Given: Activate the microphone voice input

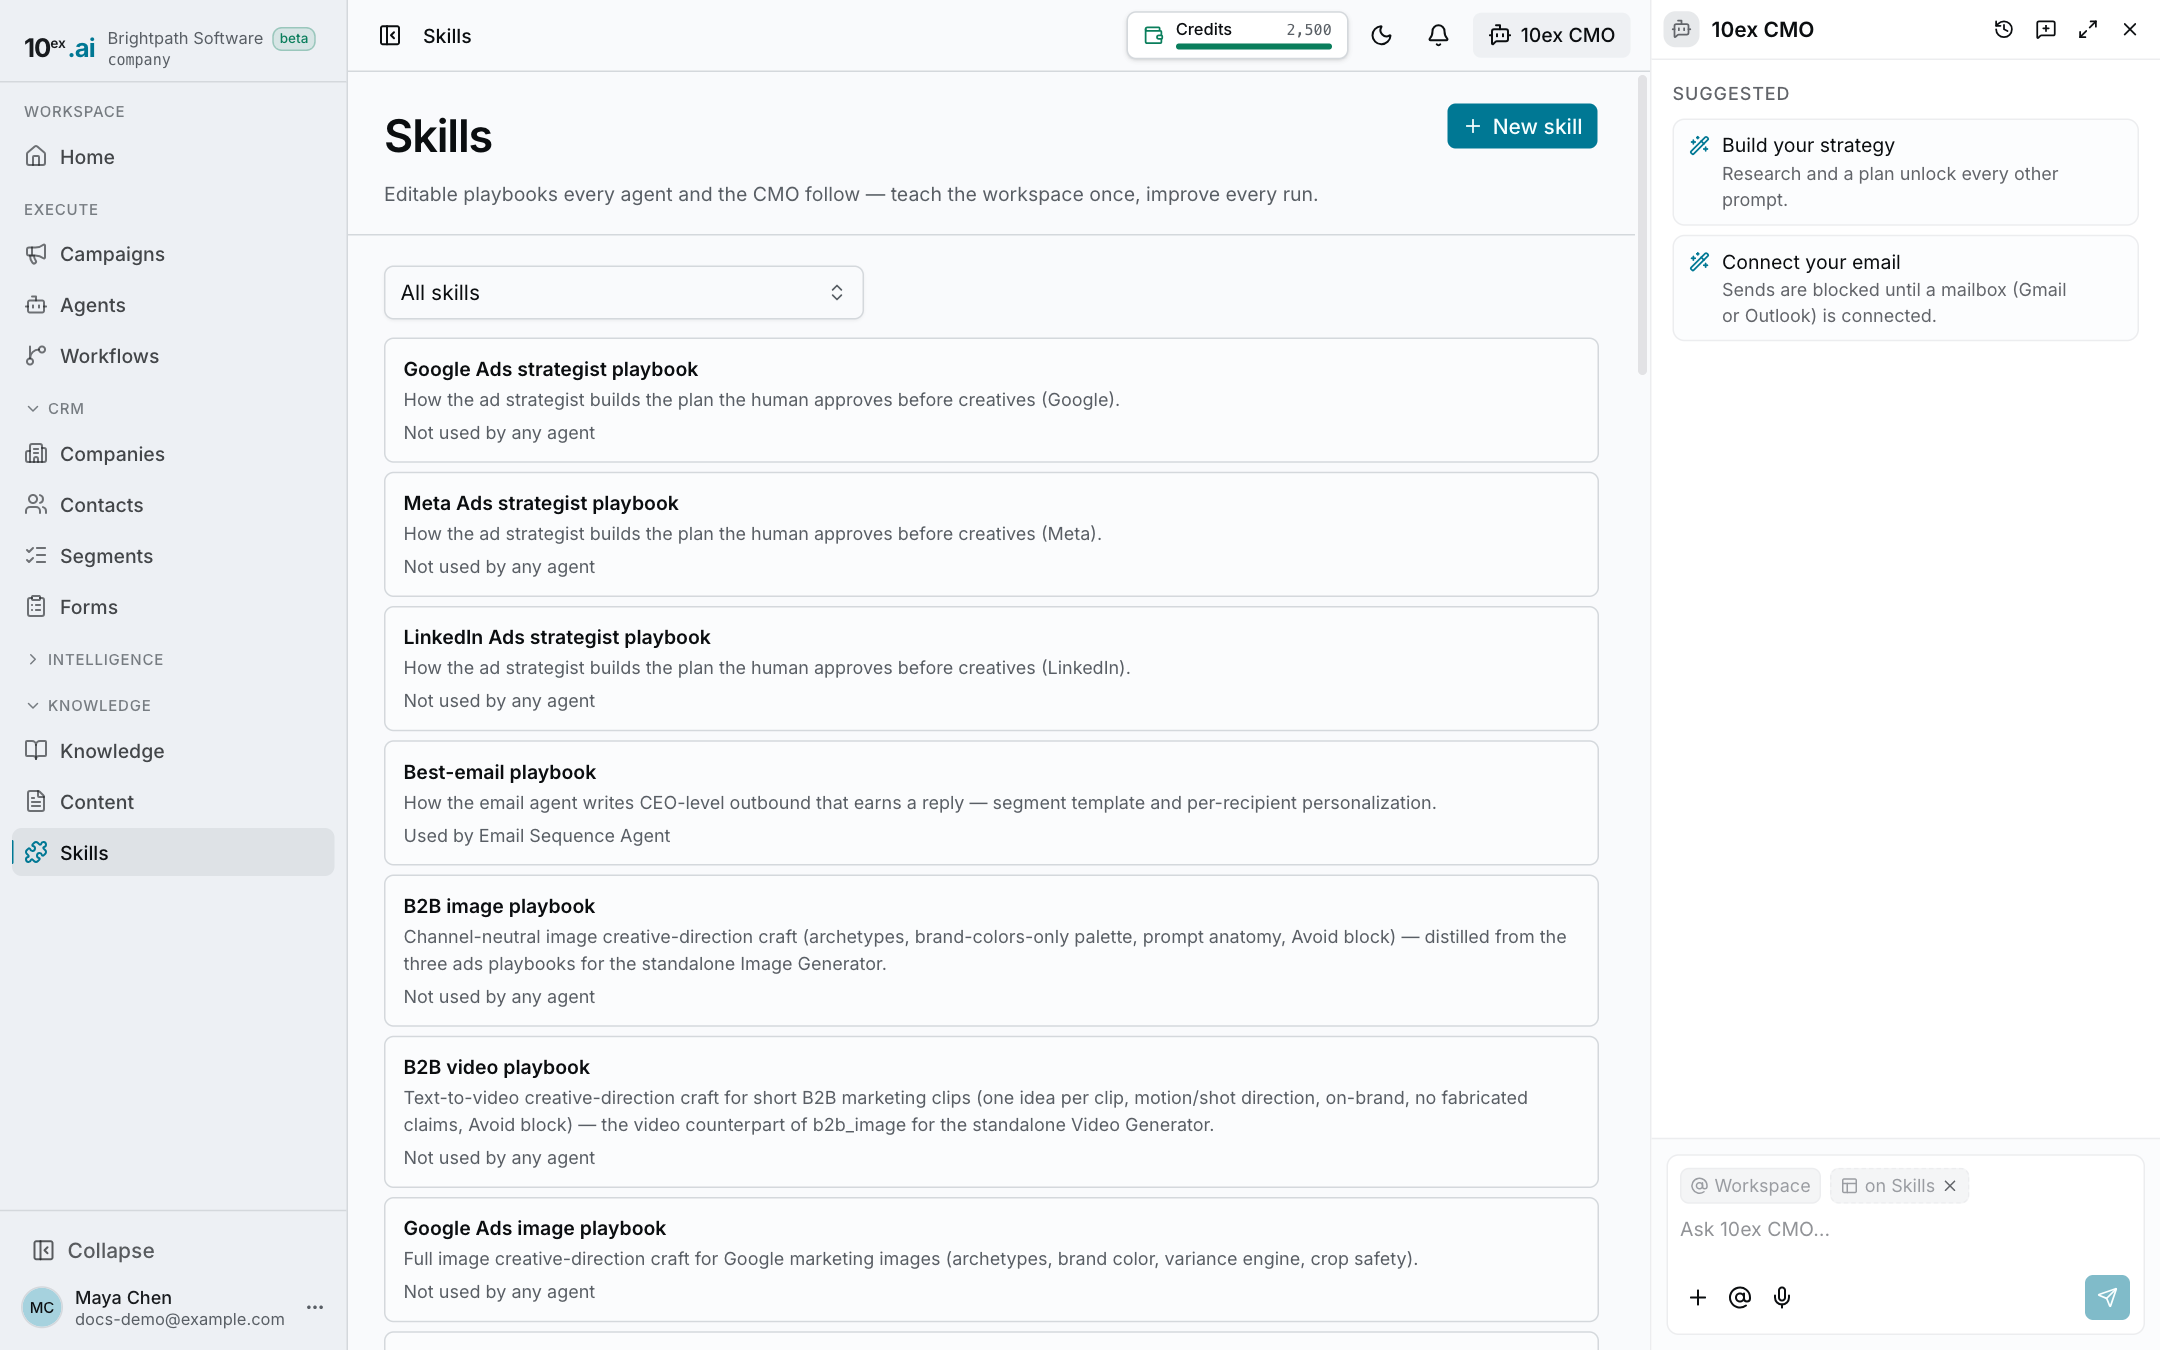Looking at the screenshot, I should coord(1782,1297).
